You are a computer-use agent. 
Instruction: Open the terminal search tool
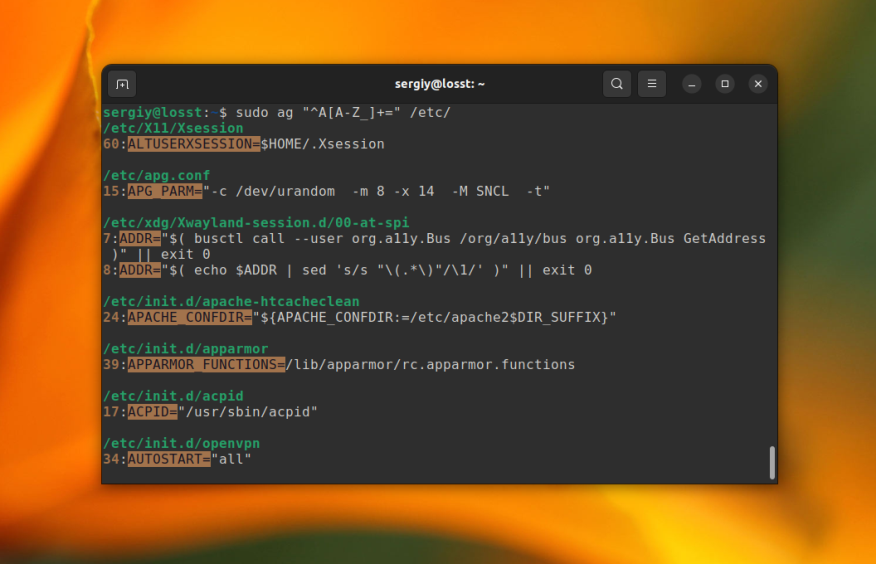pyautogui.click(x=617, y=84)
